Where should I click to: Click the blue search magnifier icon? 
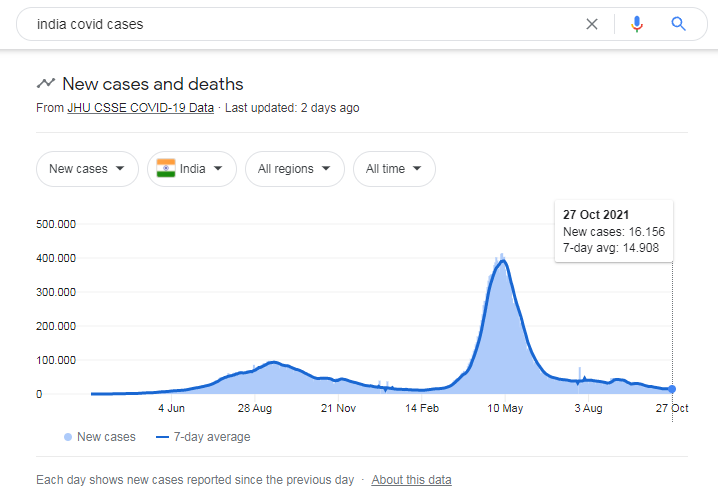click(x=679, y=24)
